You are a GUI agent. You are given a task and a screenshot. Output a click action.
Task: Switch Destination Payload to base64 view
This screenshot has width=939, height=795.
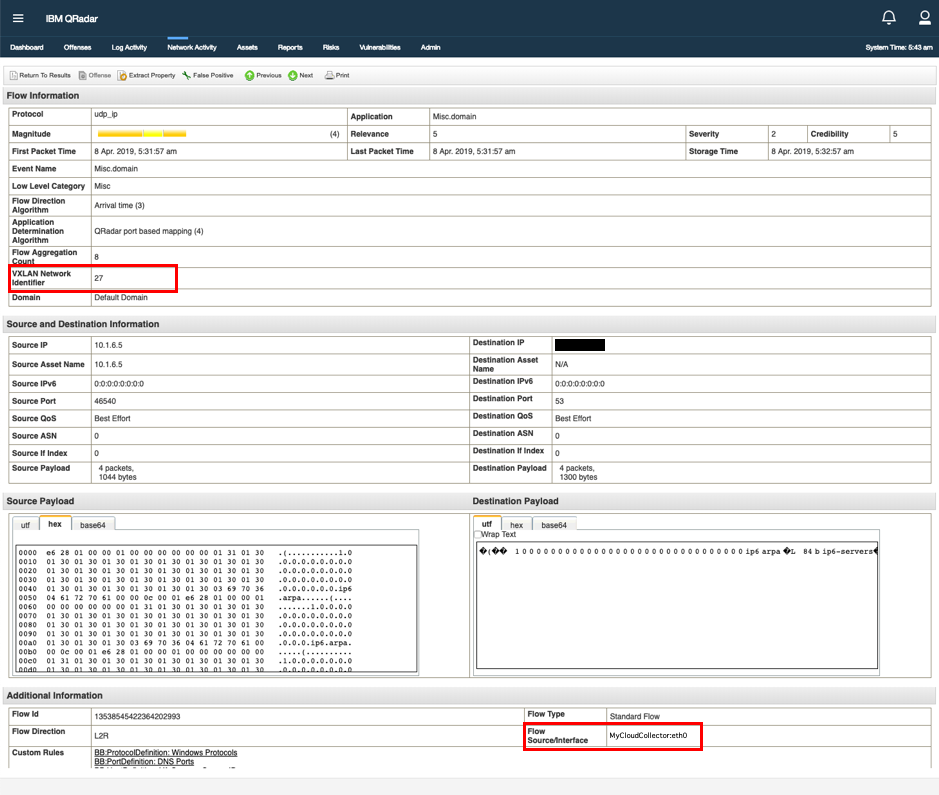pos(554,525)
